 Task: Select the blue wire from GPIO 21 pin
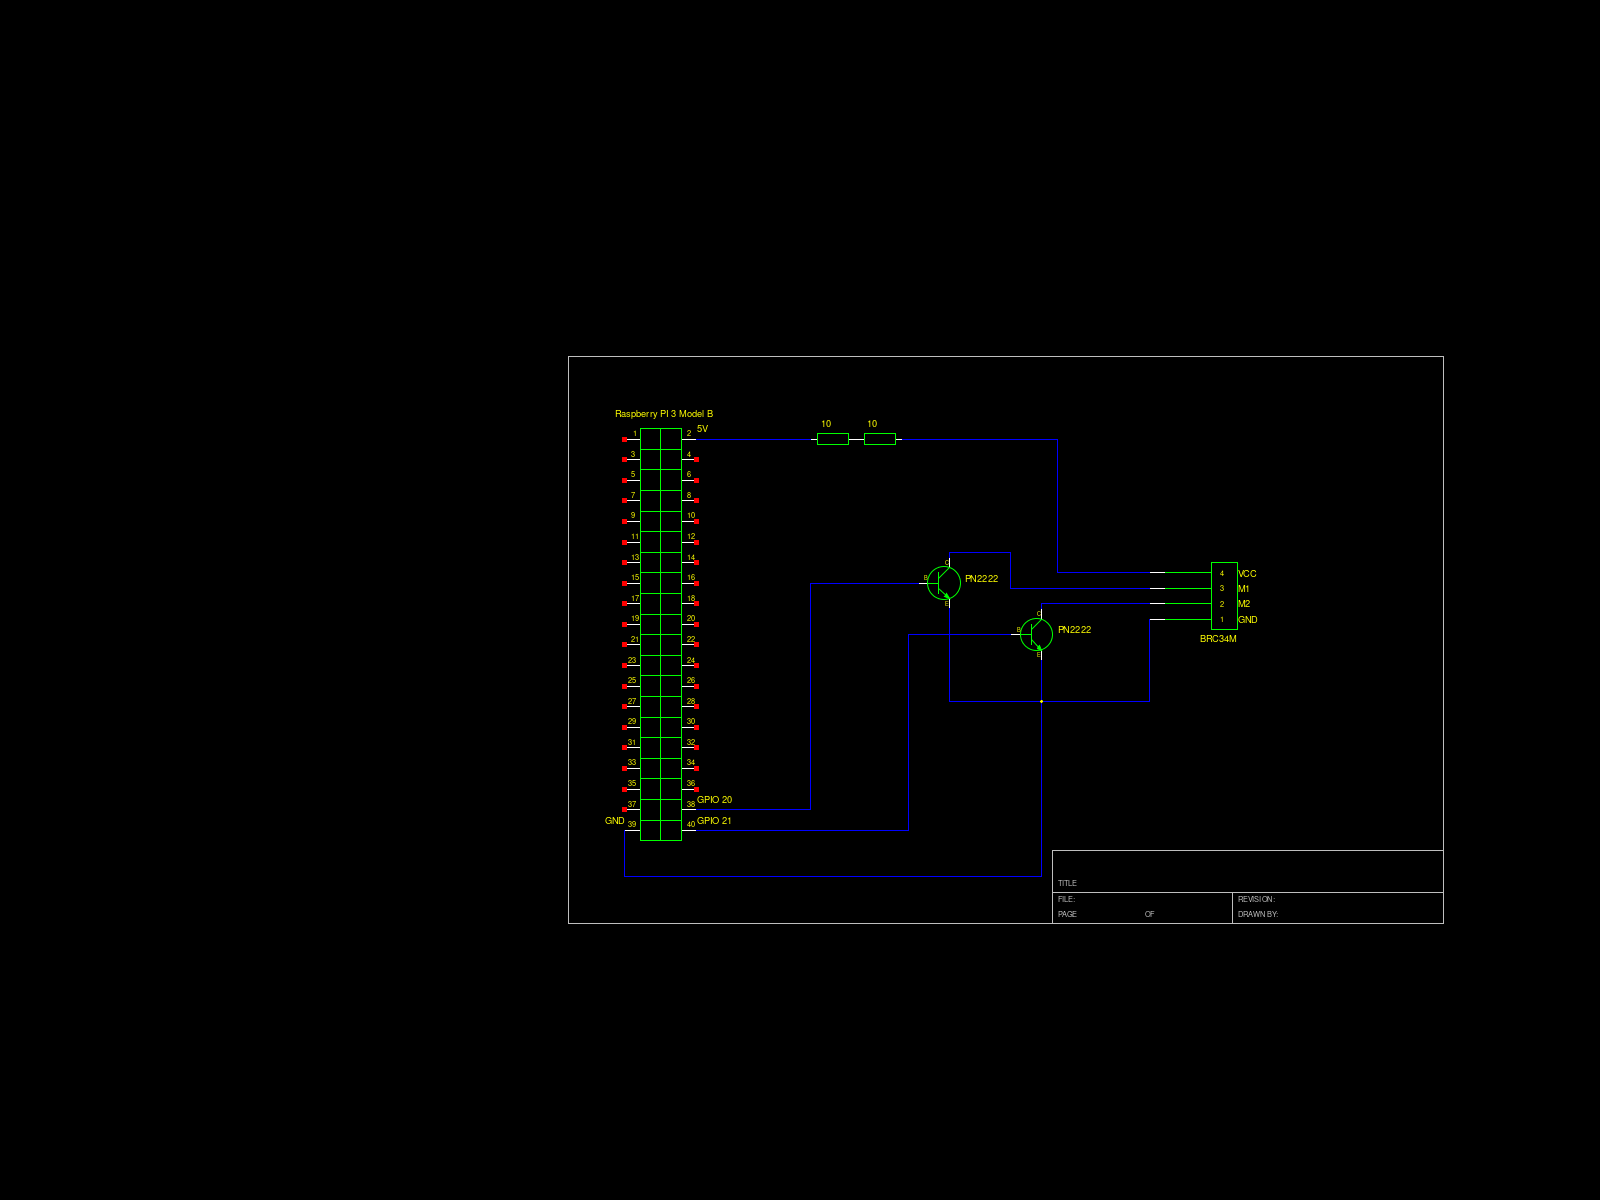point(908,733)
